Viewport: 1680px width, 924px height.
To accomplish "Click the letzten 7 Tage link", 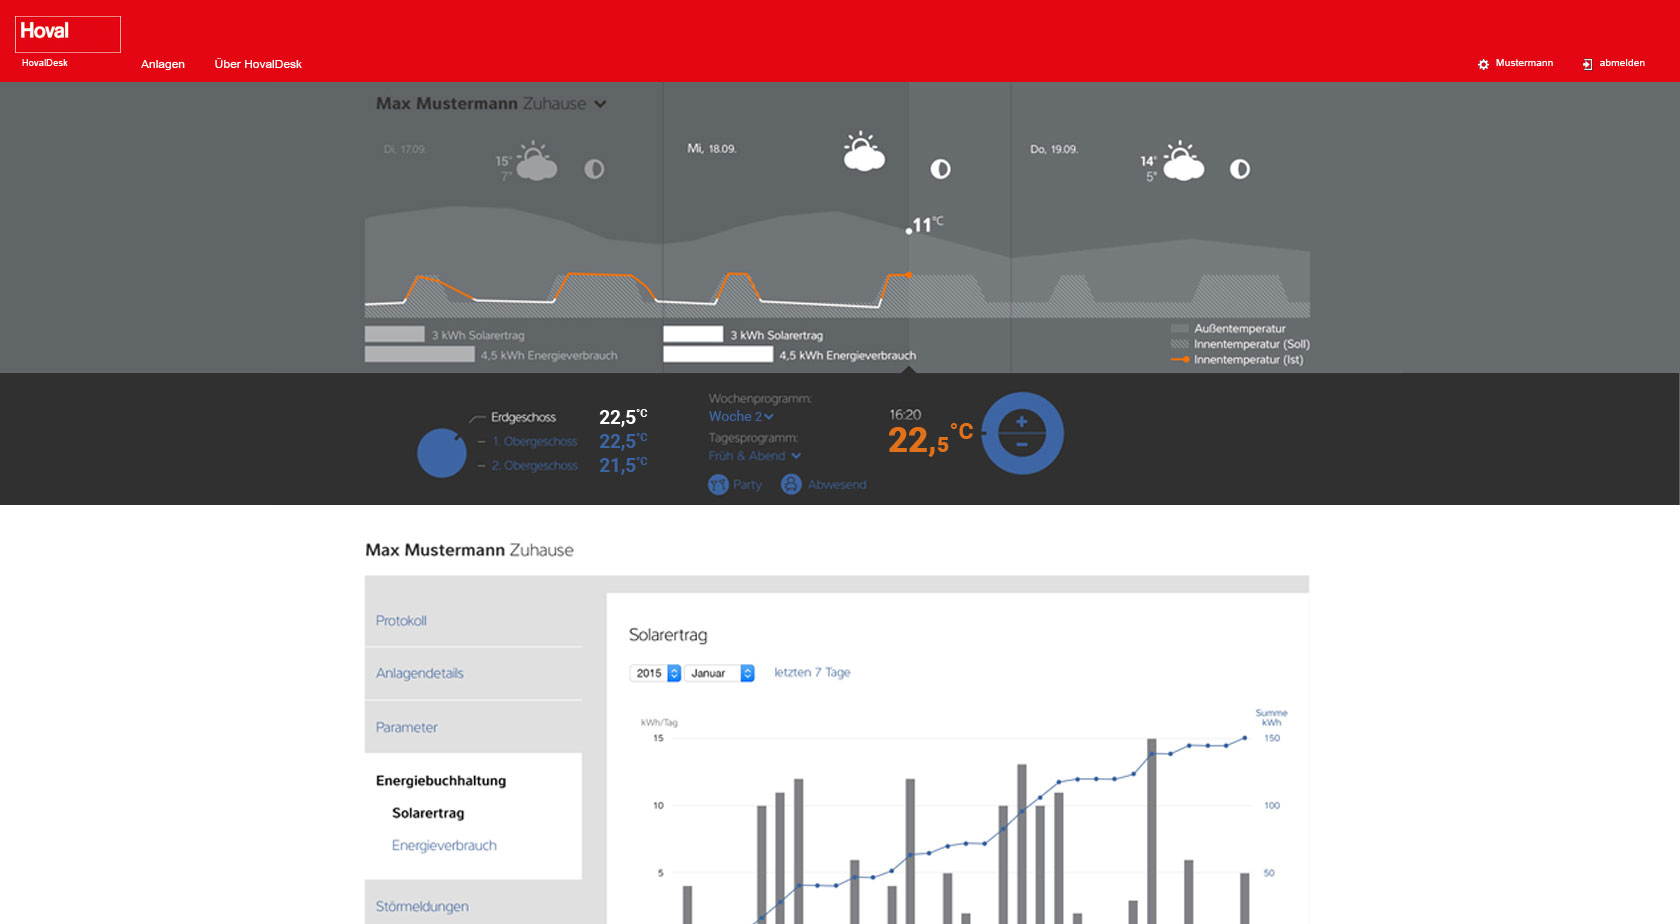I will [812, 673].
